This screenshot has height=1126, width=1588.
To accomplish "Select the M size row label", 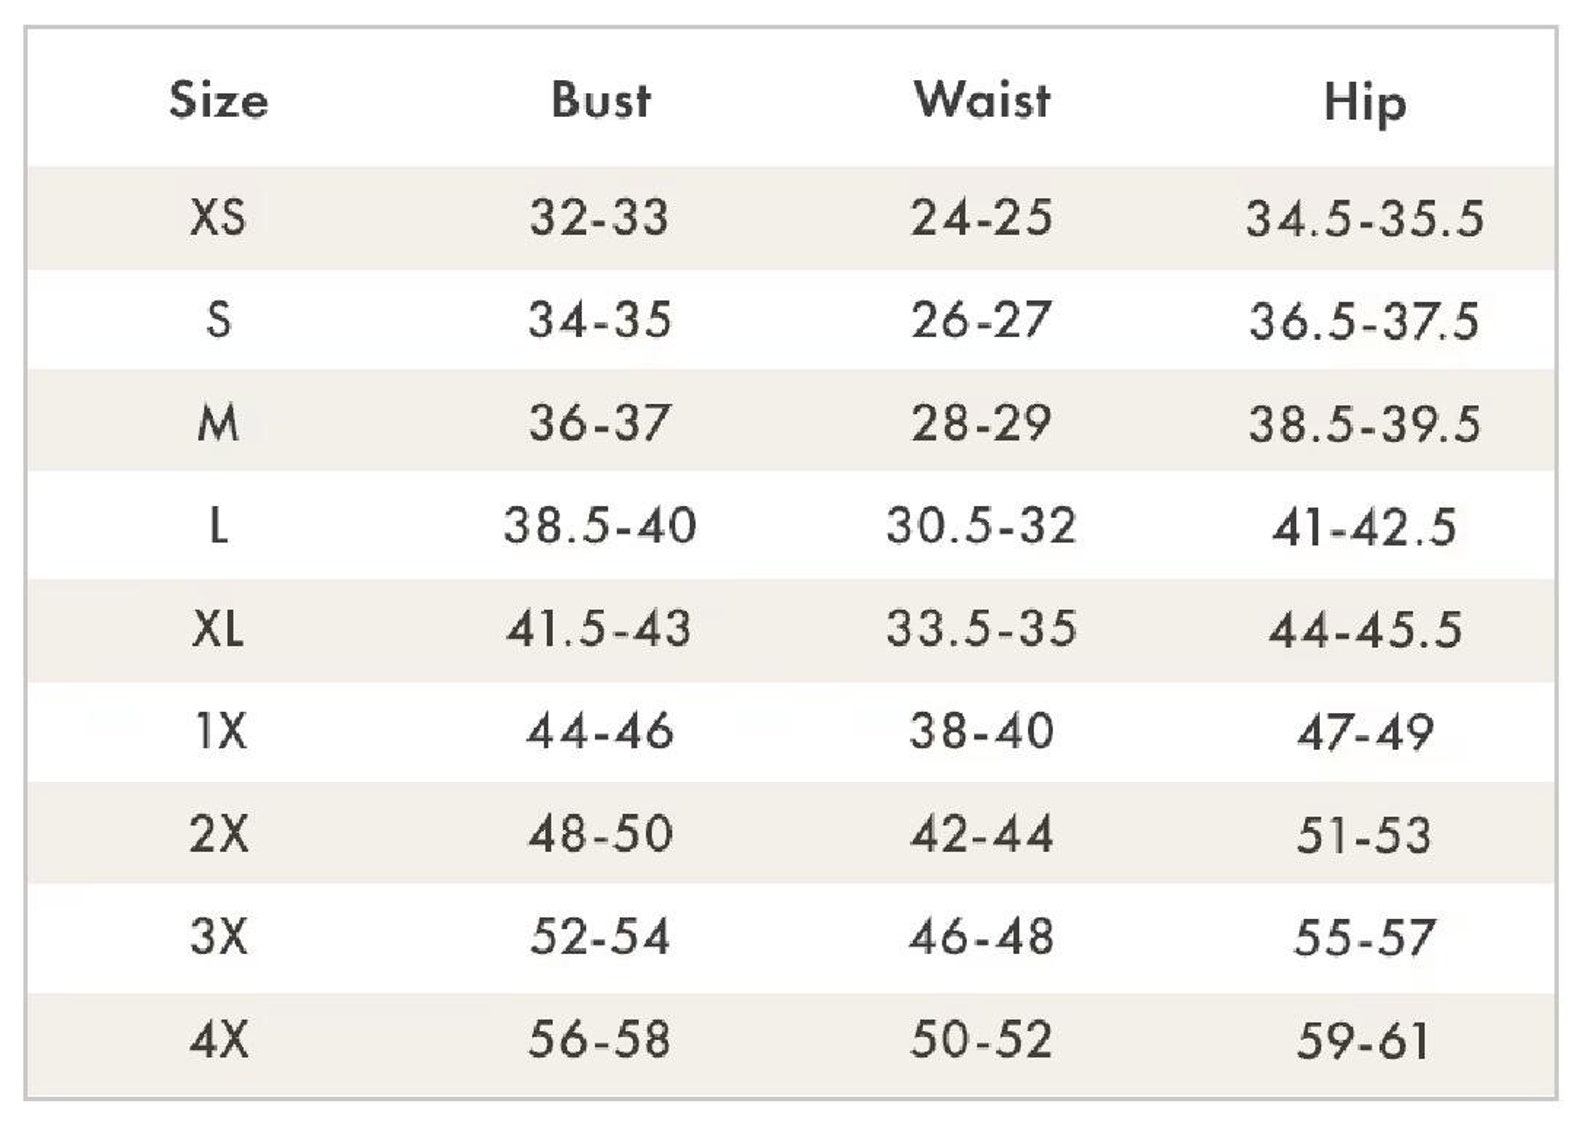I will click(218, 423).
